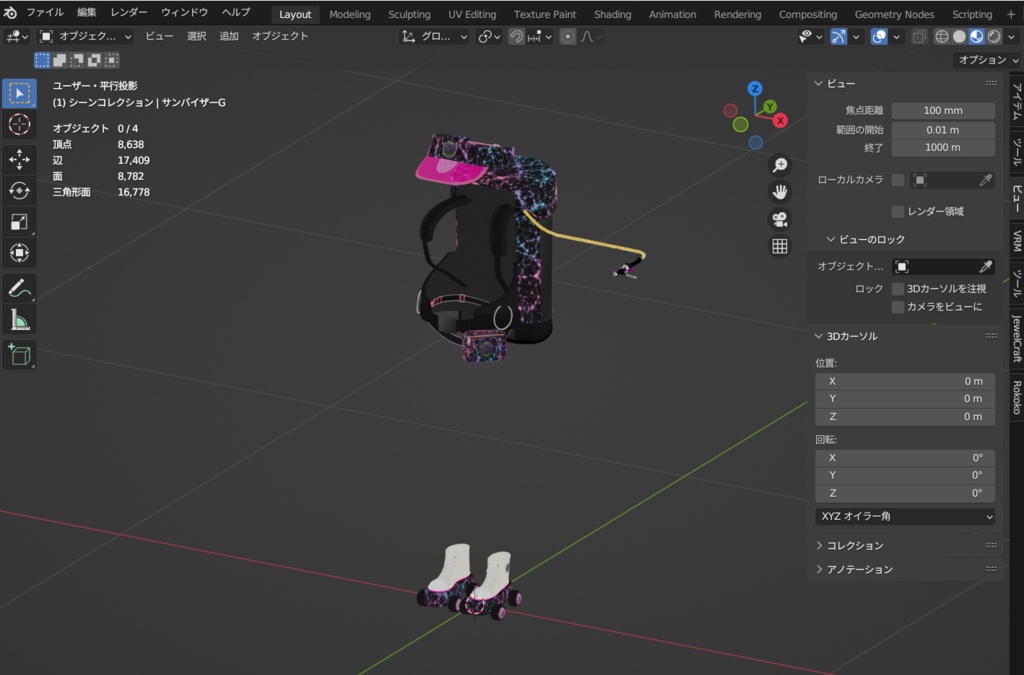Screen dimensions: 1024x675
Task: Collapse the ビューのロック subpanel
Action: coord(830,240)
